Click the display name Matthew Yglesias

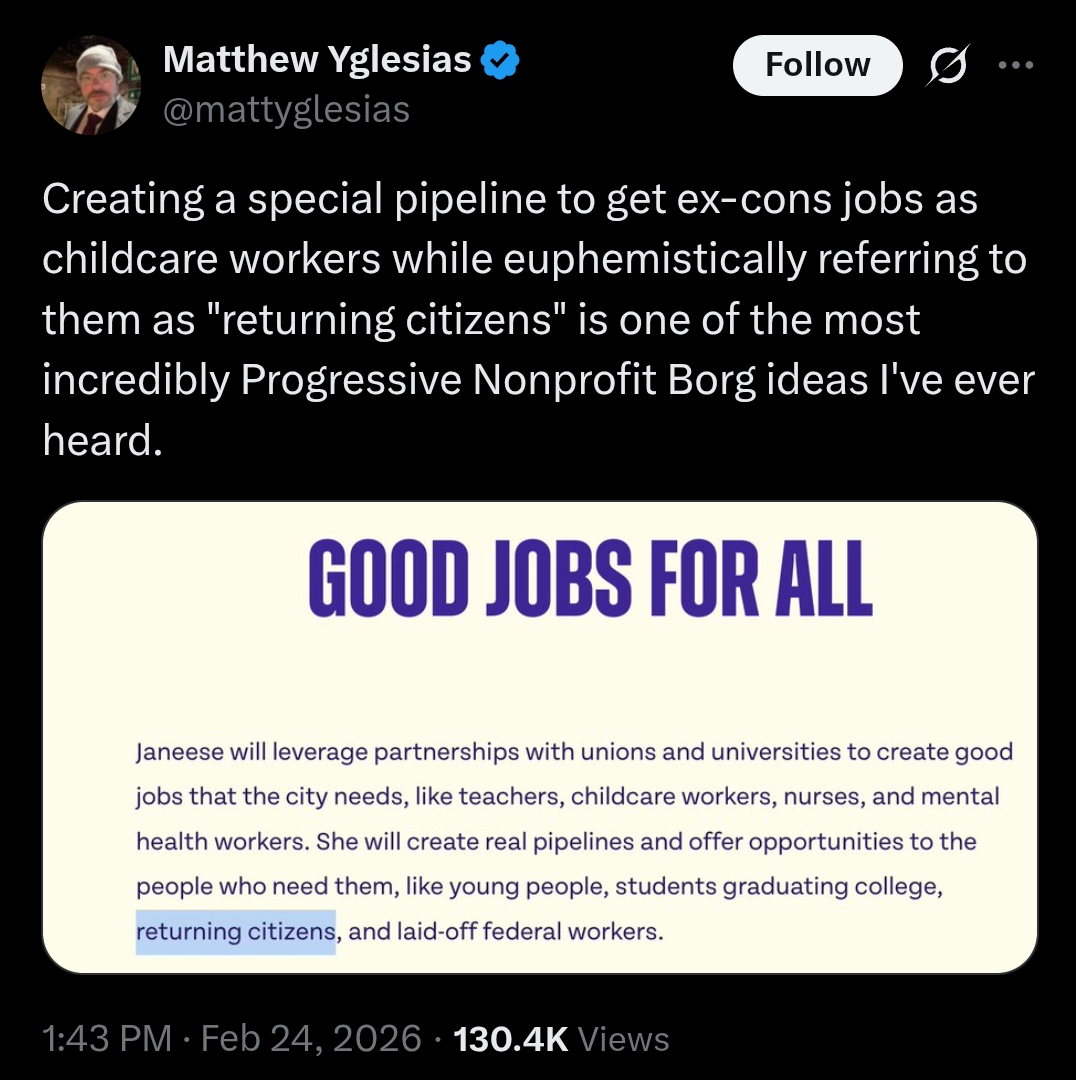316,61
